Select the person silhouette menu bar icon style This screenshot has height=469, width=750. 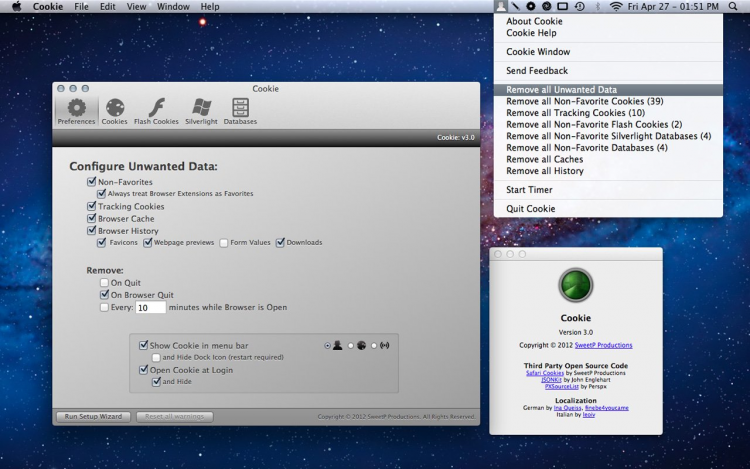pyautogui.click(x=327, y=346)
